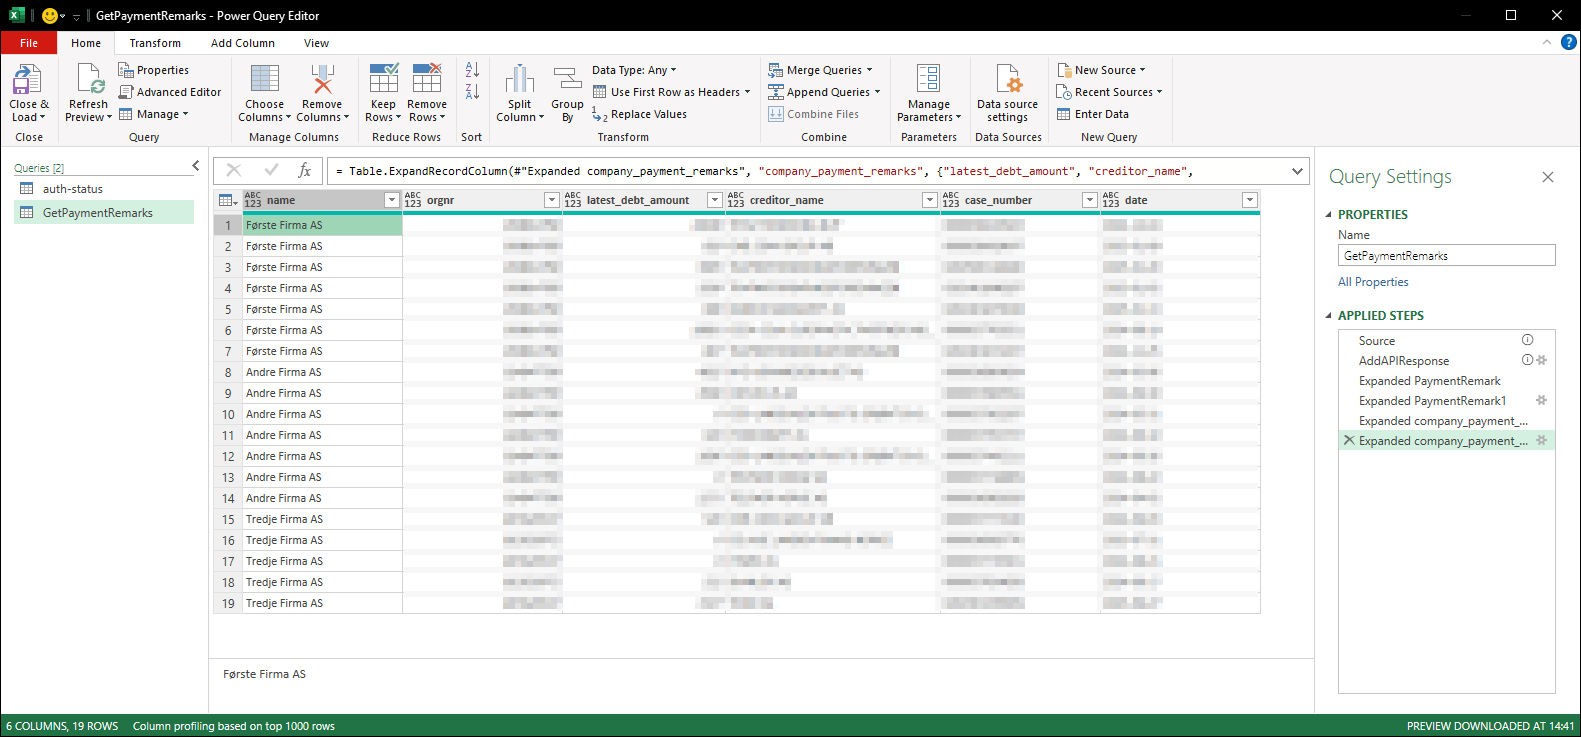Screen dimensions: 1581x737
Task: Select row 15 cell Tredje Firma AS
Action: coord(322,519)
